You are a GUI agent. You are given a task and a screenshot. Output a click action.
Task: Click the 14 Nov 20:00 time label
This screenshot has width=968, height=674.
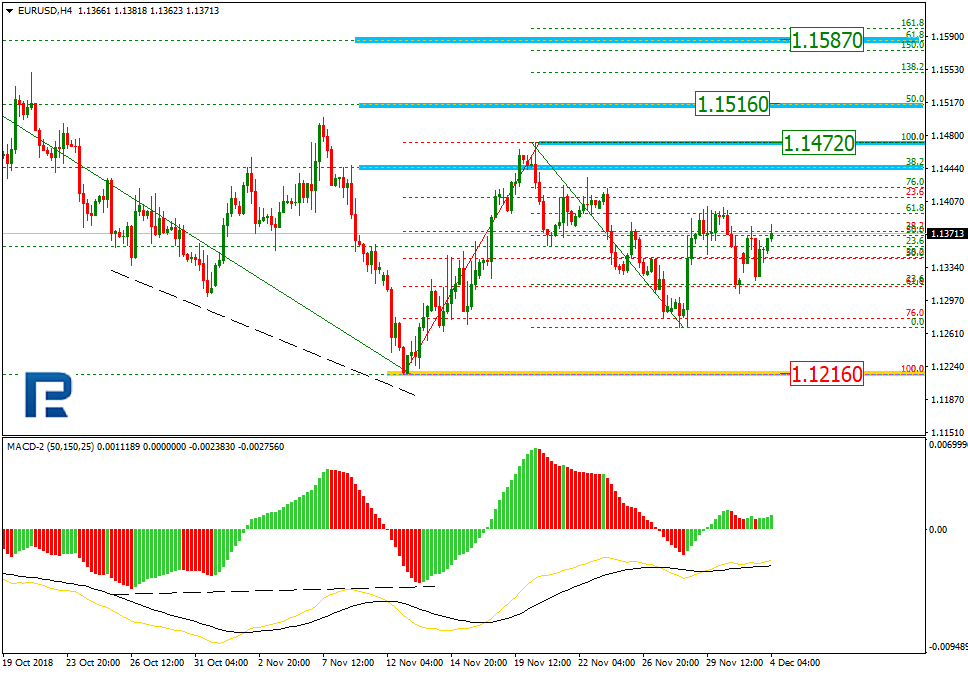pyautogui.click(x=478, y=662)
